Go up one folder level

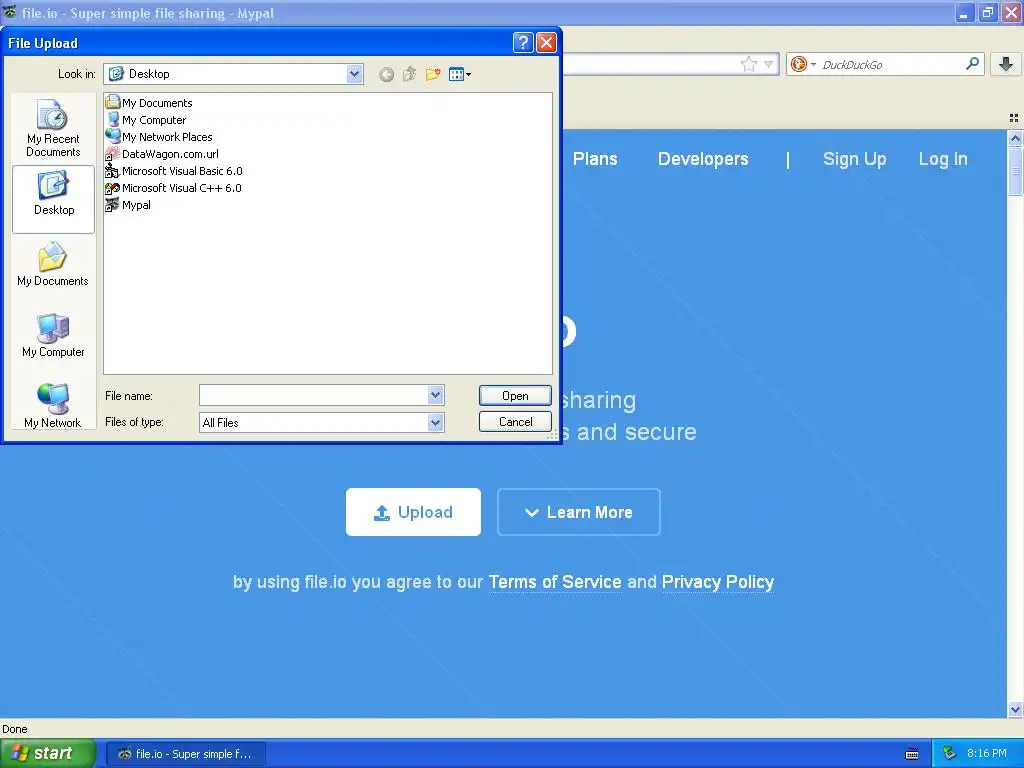coord(409,74)
